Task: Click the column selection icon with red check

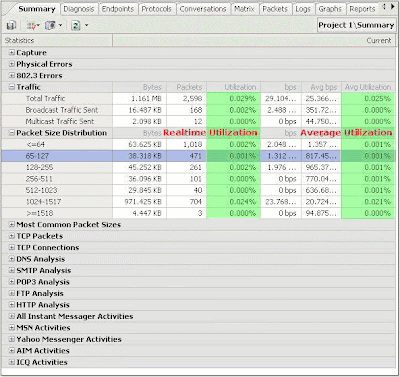Action: (32, 25)
